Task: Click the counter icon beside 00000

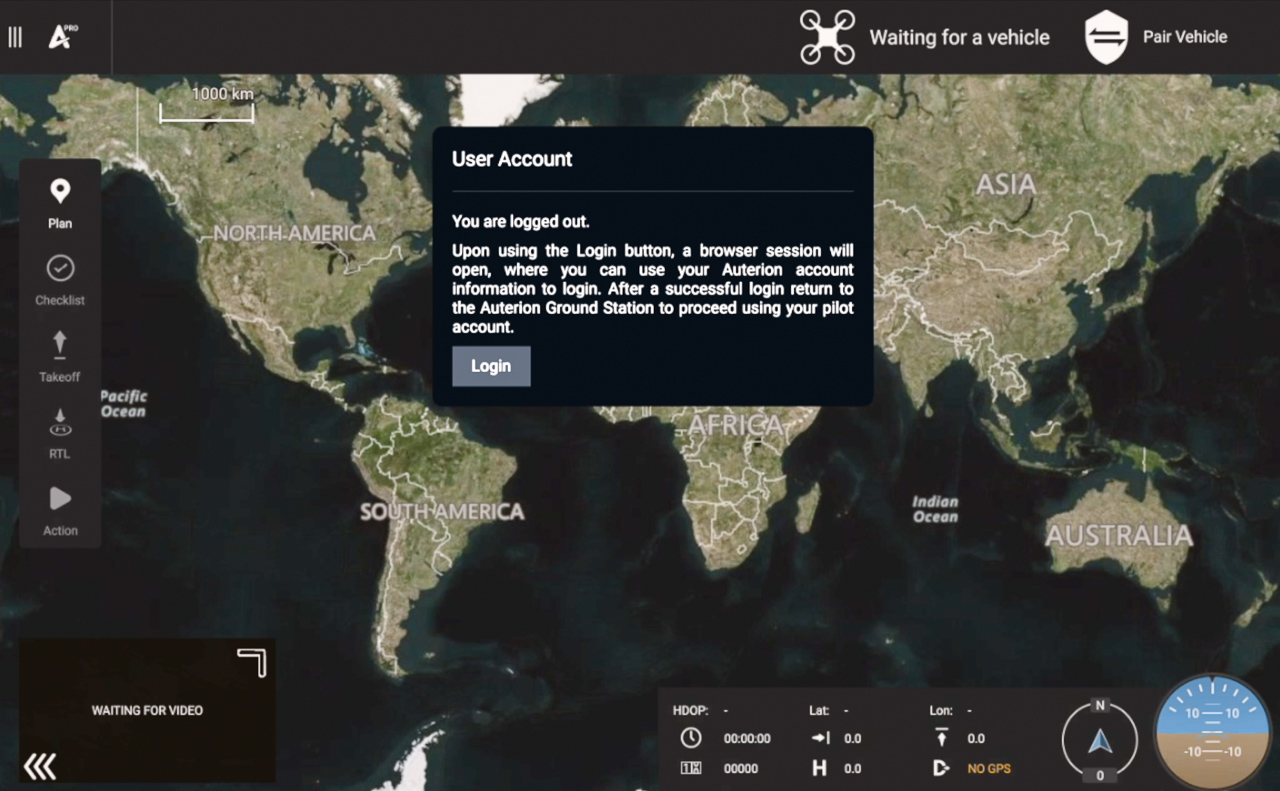Action: tap(691, 768)
